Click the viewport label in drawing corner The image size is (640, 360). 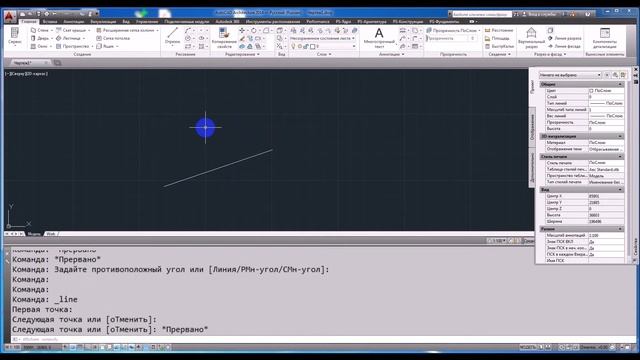[x=27, y=74]
